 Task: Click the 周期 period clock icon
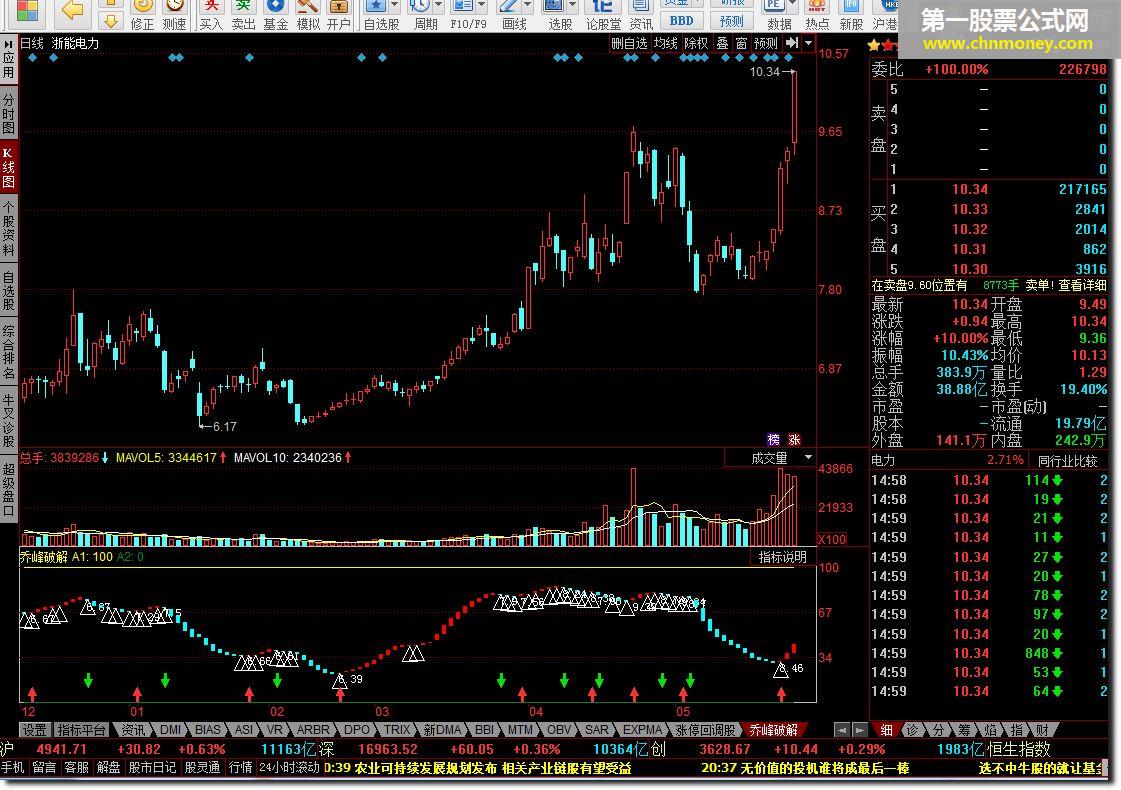click(420, 15)
